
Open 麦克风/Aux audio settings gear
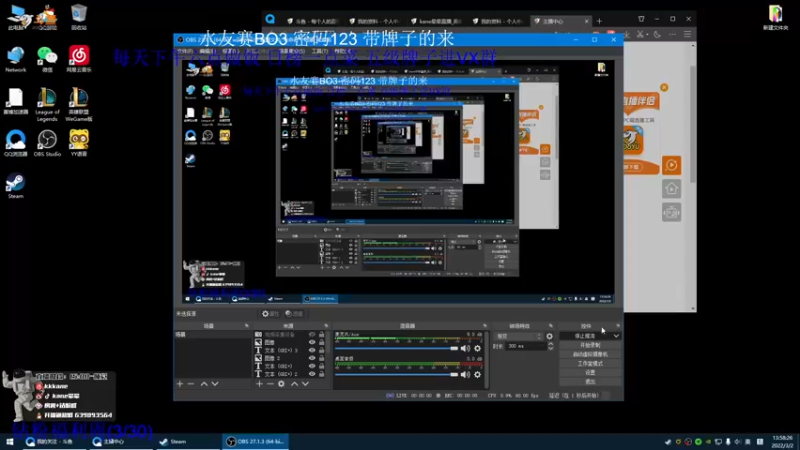[x=478, y=348]
